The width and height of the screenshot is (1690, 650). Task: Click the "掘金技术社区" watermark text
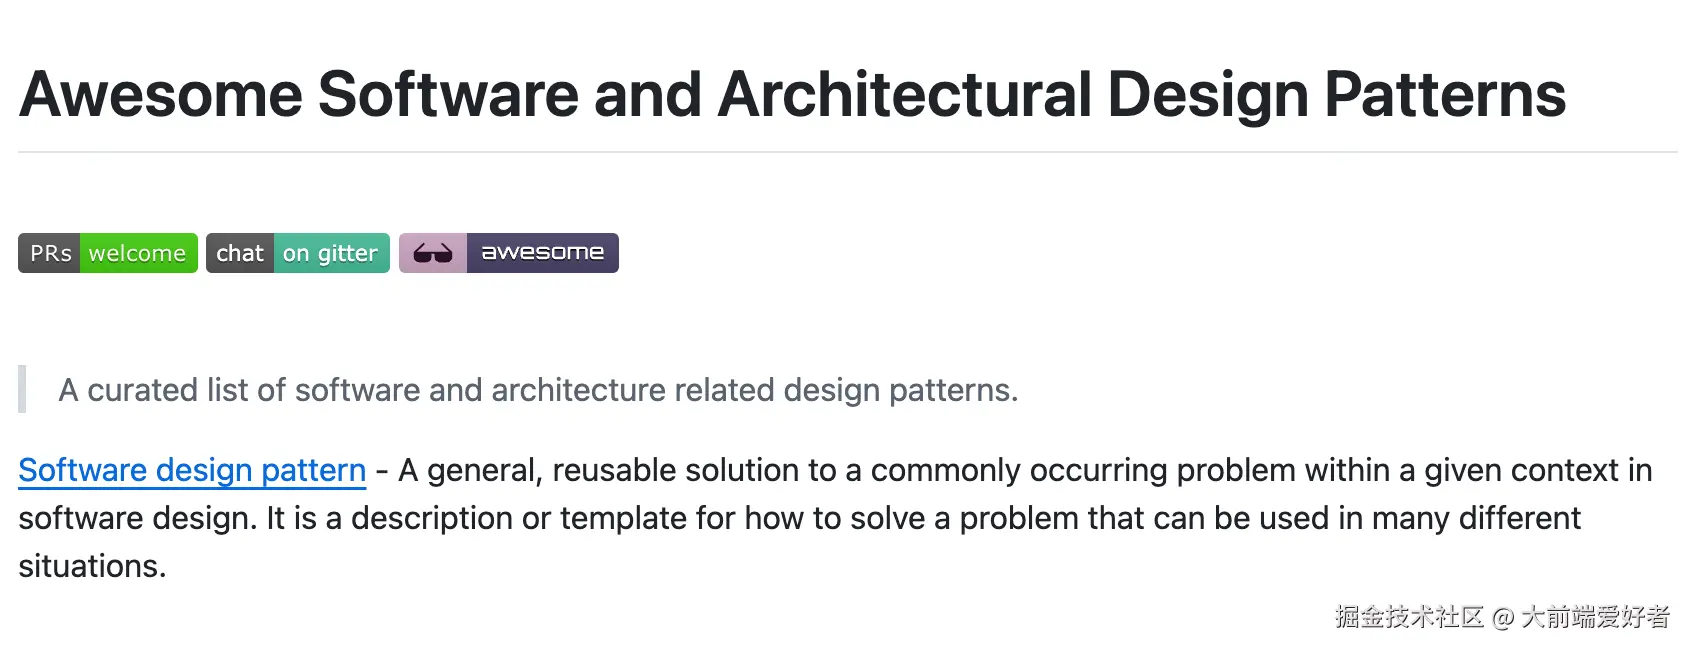pyautogui.click(x=1409, y=617)
